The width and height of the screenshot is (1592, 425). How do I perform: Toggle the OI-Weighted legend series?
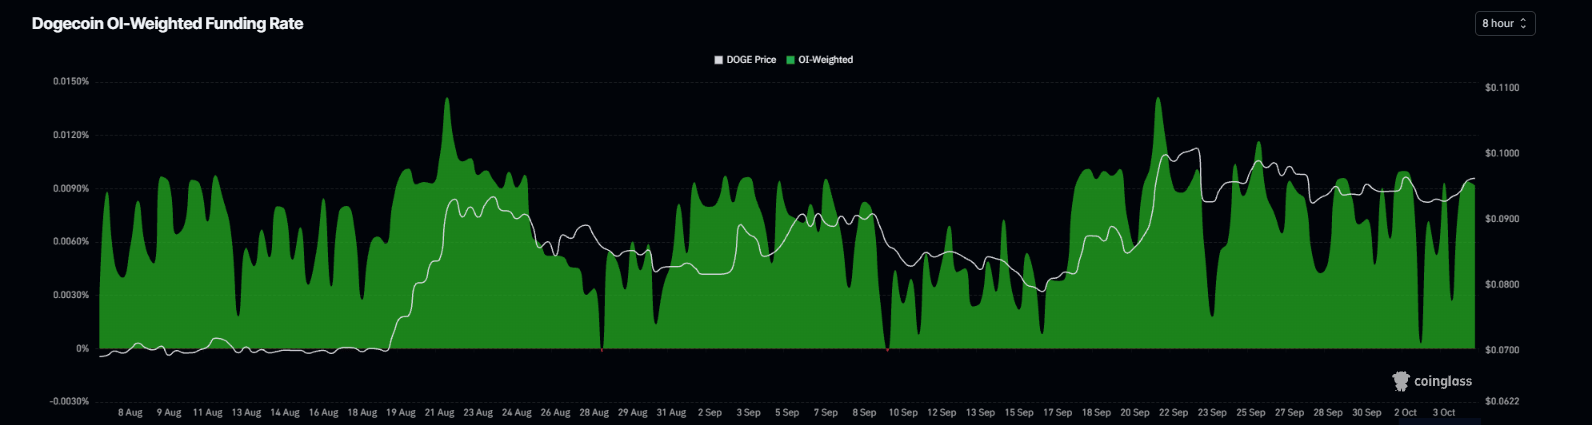click(x=820, y=60)
